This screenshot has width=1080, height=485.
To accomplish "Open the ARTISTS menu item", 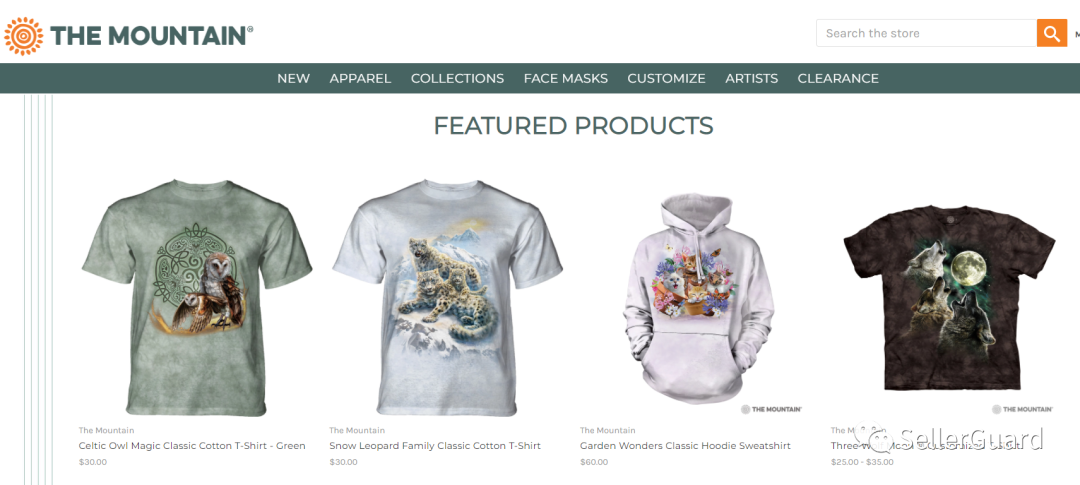I will click(x=751, y=79).
